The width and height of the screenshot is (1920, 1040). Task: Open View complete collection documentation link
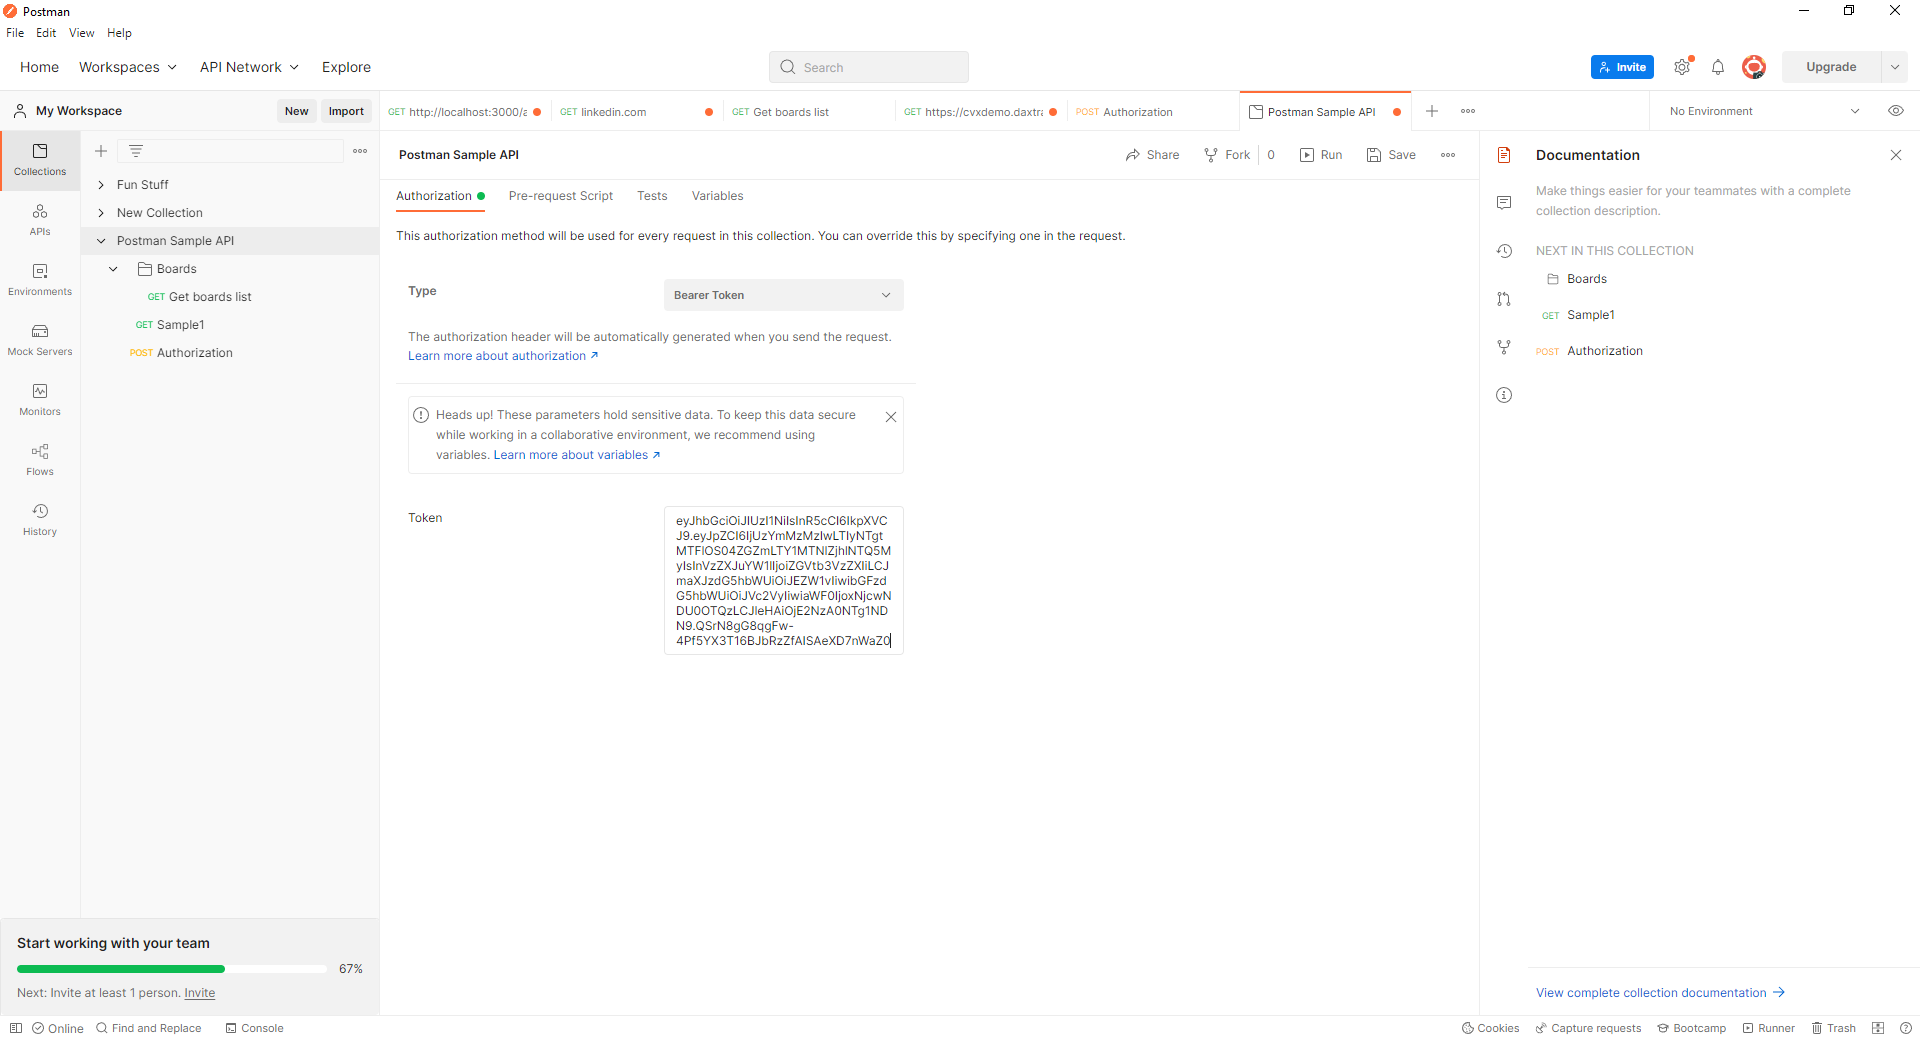tap(1660, 993)
